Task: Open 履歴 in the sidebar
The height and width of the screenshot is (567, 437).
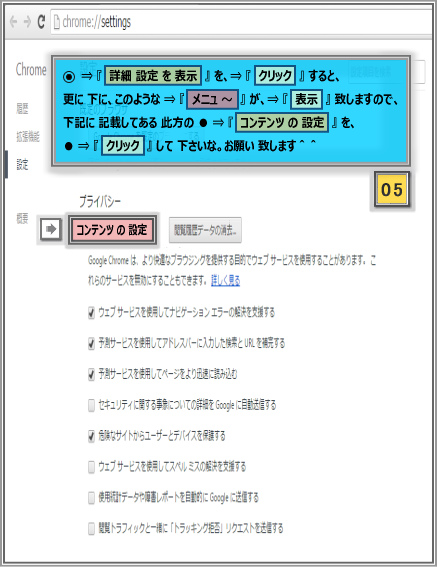Action: click(x=22, y=108)
